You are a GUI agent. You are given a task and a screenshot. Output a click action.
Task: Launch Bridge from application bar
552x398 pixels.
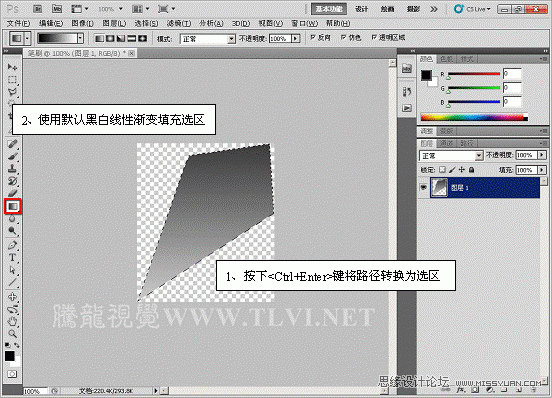[38, 9]
